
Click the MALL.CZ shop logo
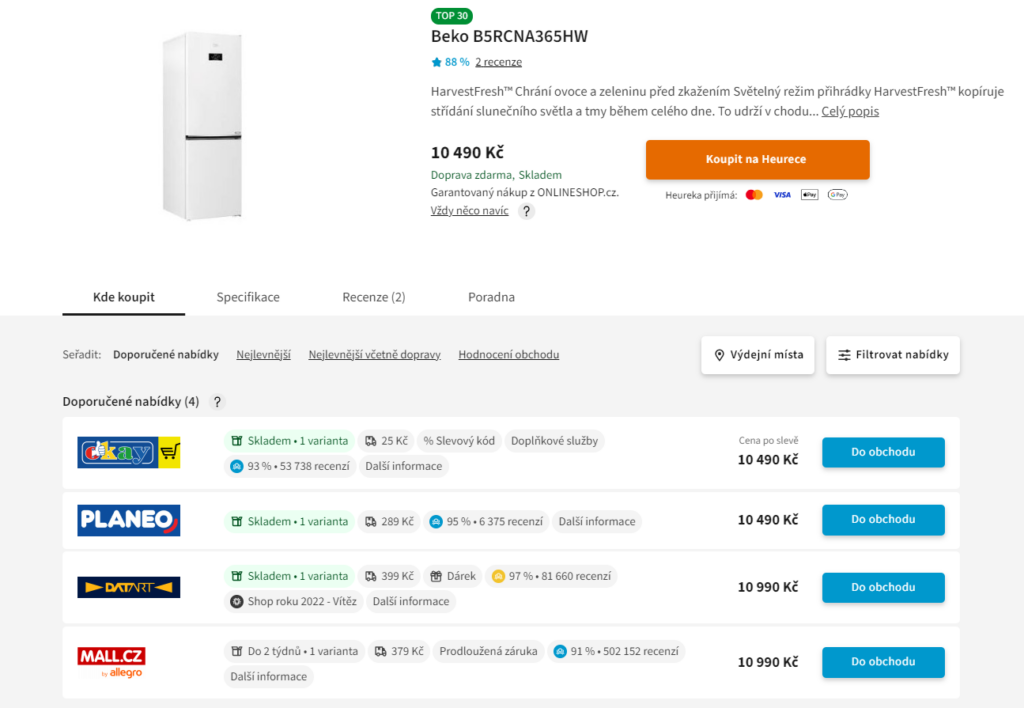pos(112,662)
